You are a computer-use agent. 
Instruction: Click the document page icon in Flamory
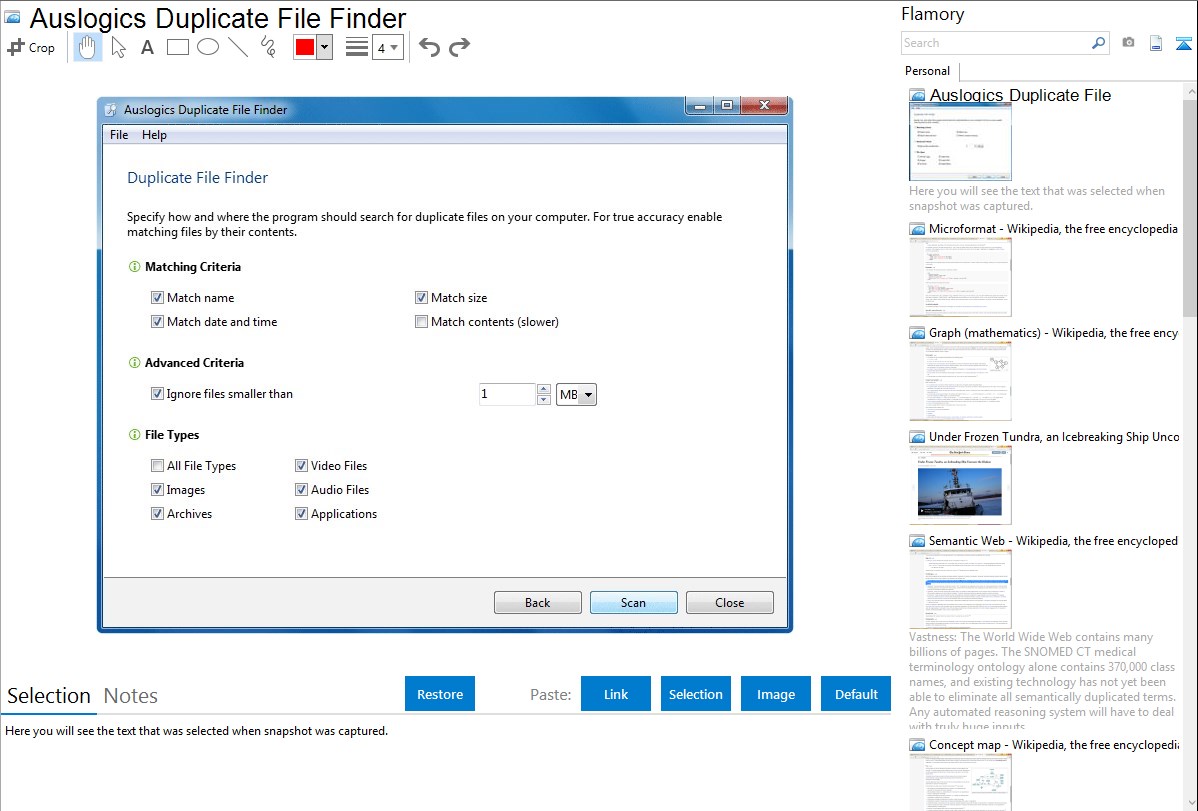[1156, 44]
